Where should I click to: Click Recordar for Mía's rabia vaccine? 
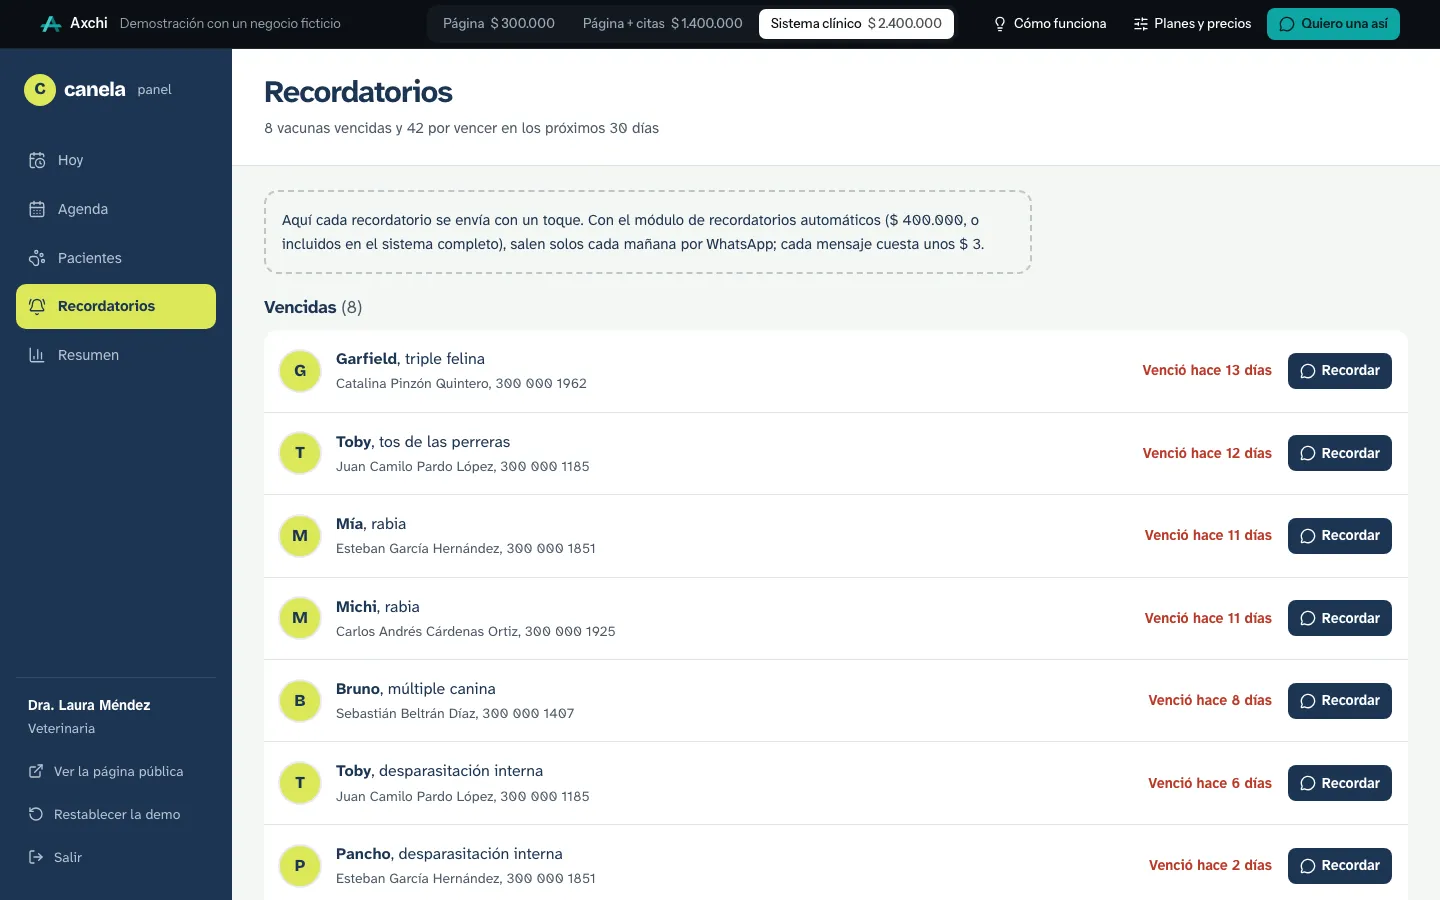pyautogui.click(x=1340, y=536)
